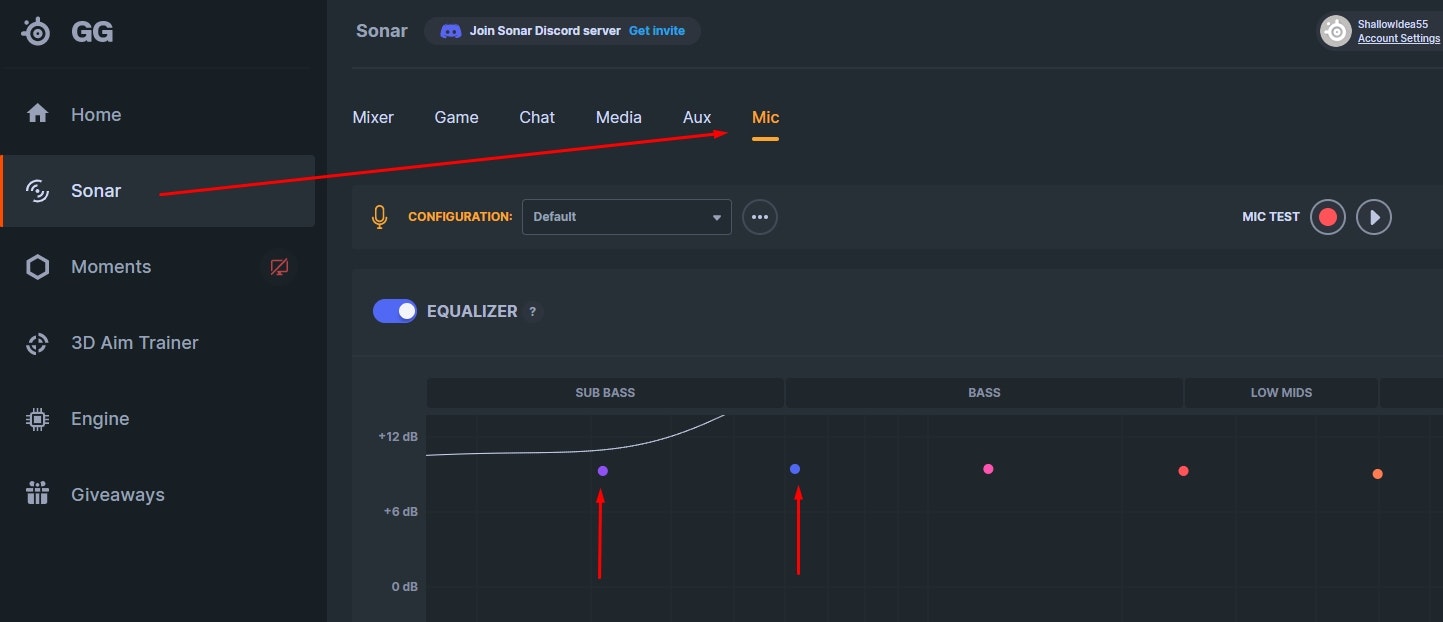The height and width of the screenshot is (622, 1443).
Task: Open Engine in the sidebar
Action: (x=100, y=418)
